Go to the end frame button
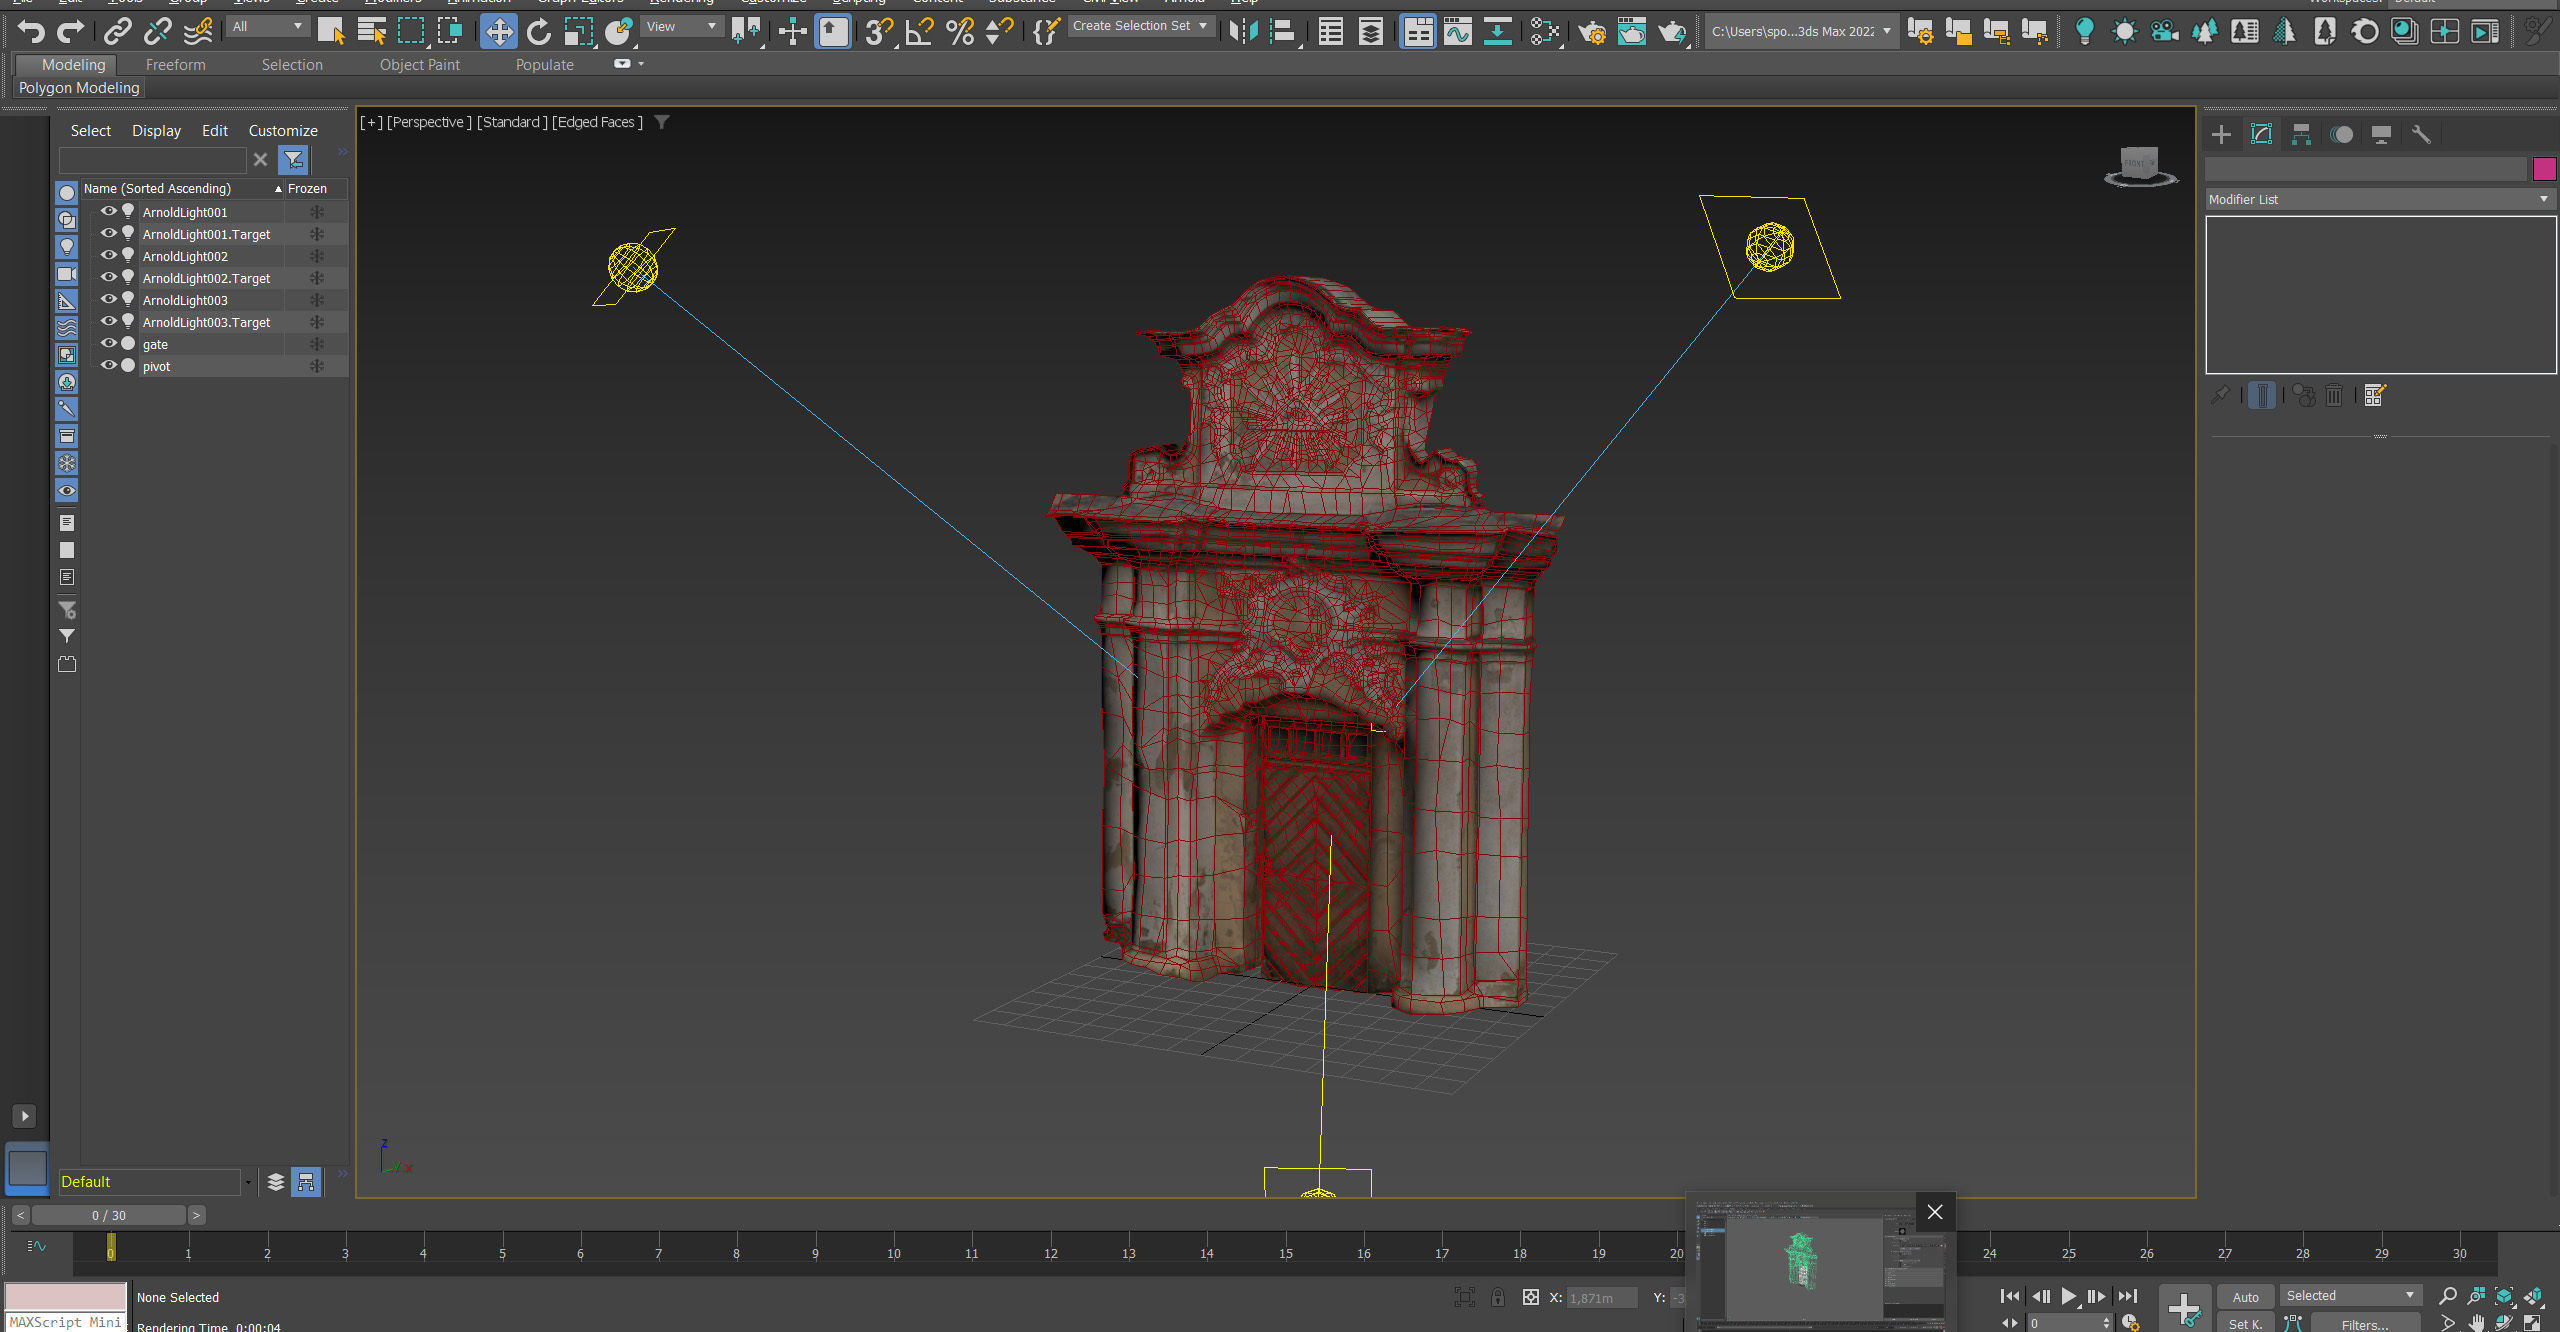This screenshot has width=2560, height=1332. tap(2127, 1296)
